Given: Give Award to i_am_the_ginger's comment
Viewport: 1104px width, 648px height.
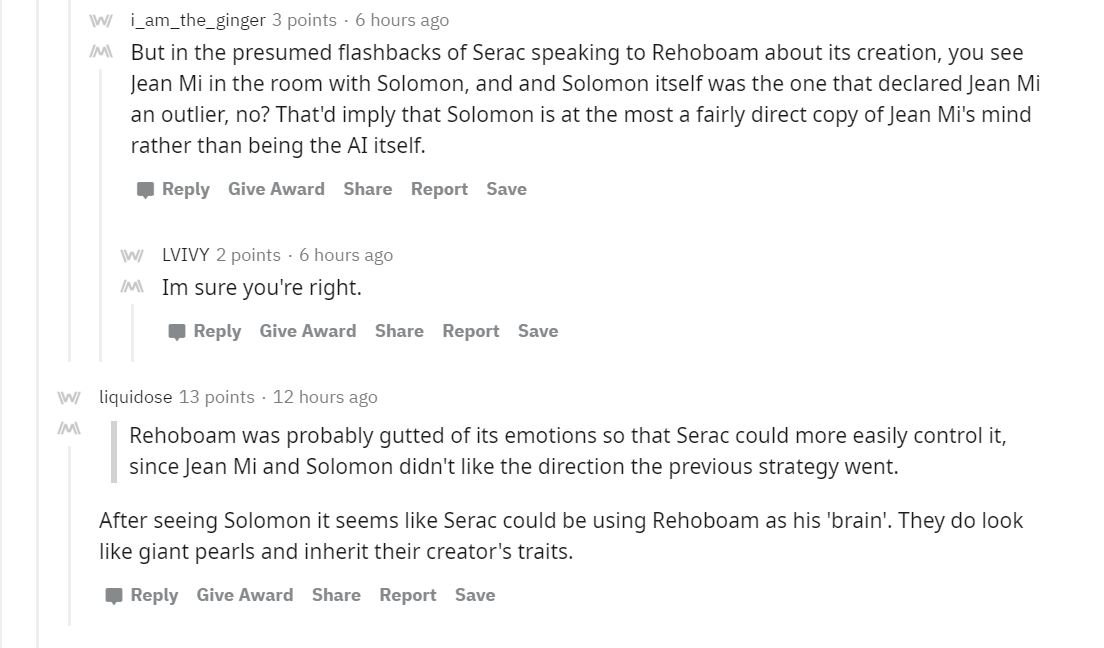Looking at the screenshot, I should [x=276, y=189].
